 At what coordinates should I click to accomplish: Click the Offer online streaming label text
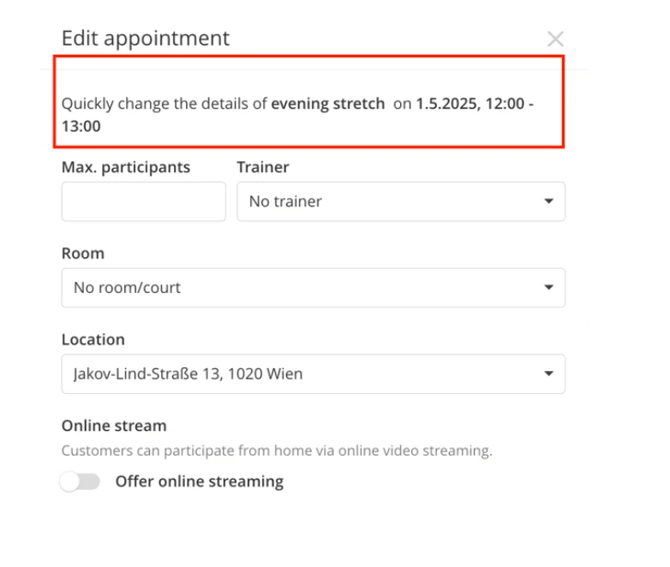pyautogui.click(x=200, y=482)
